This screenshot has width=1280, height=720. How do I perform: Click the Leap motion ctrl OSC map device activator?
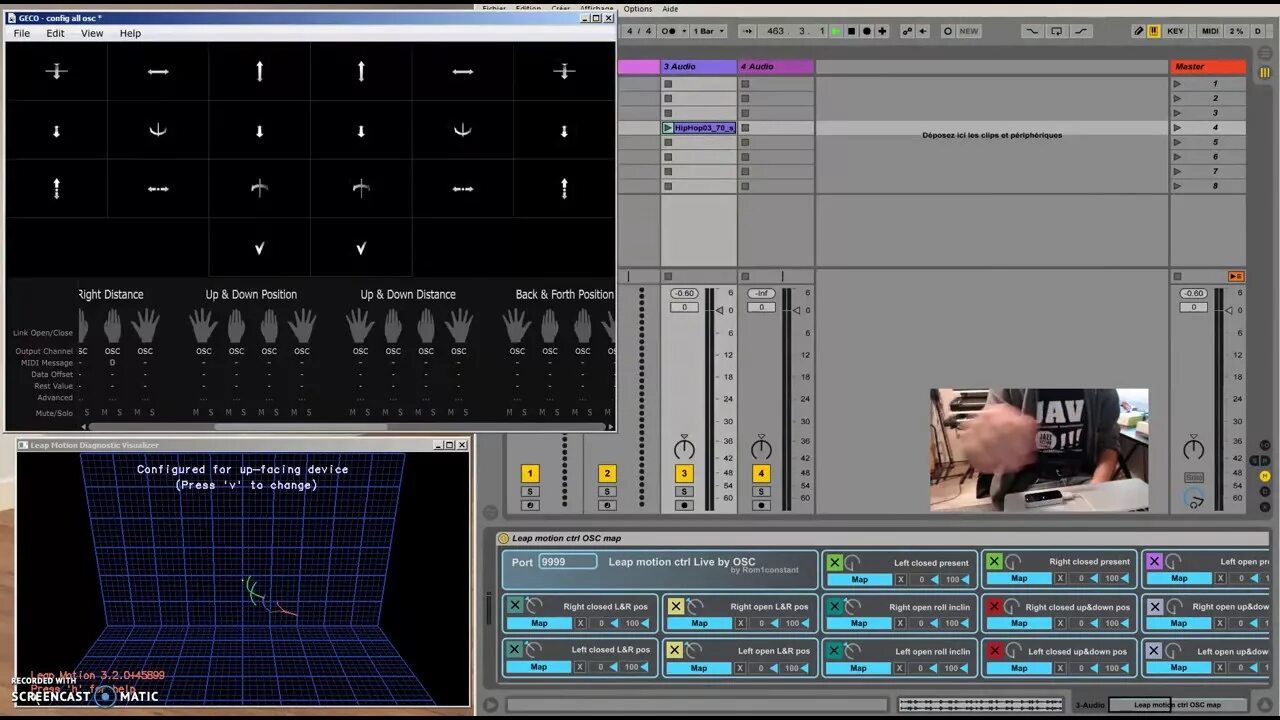tap(504, 538)
